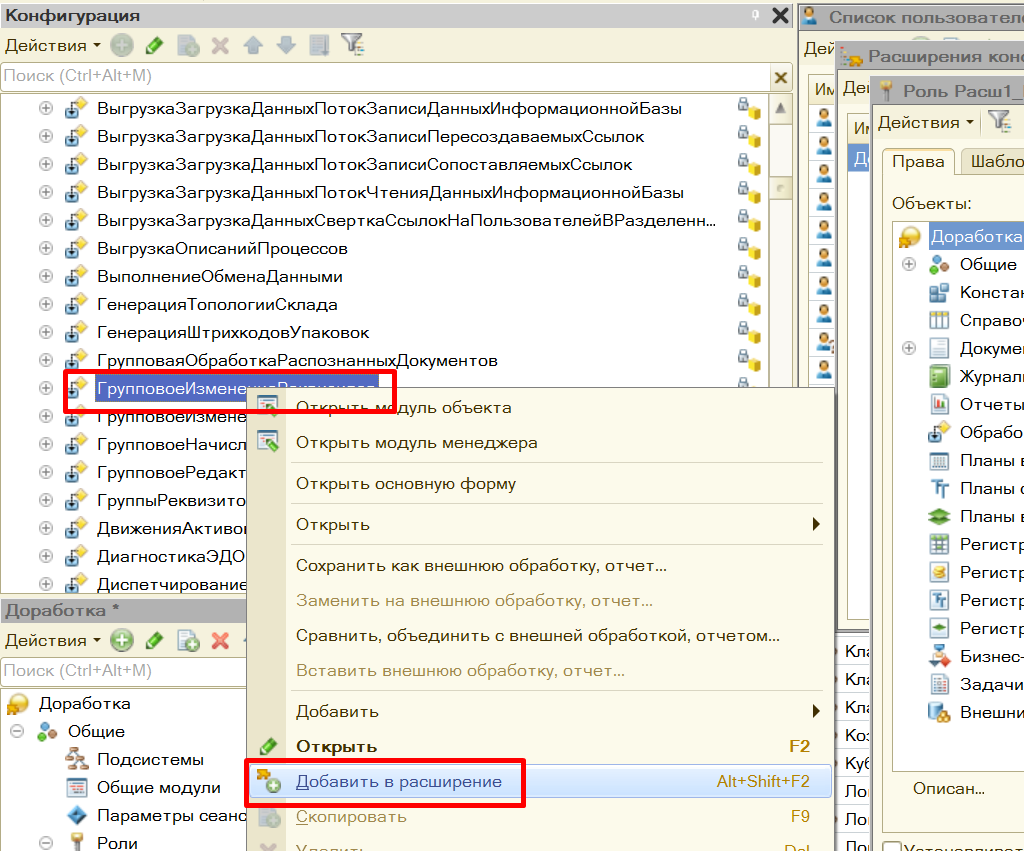Choose 'Добавить в расширение' in the context menu

539,782
